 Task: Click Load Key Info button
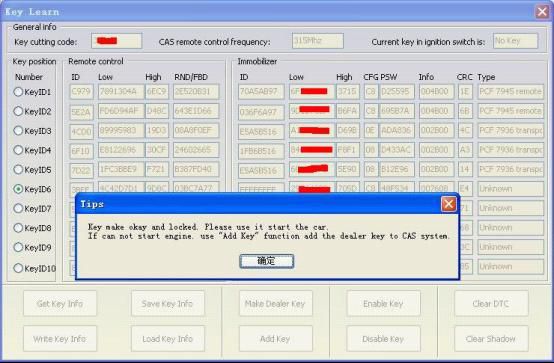coord(167,339)
